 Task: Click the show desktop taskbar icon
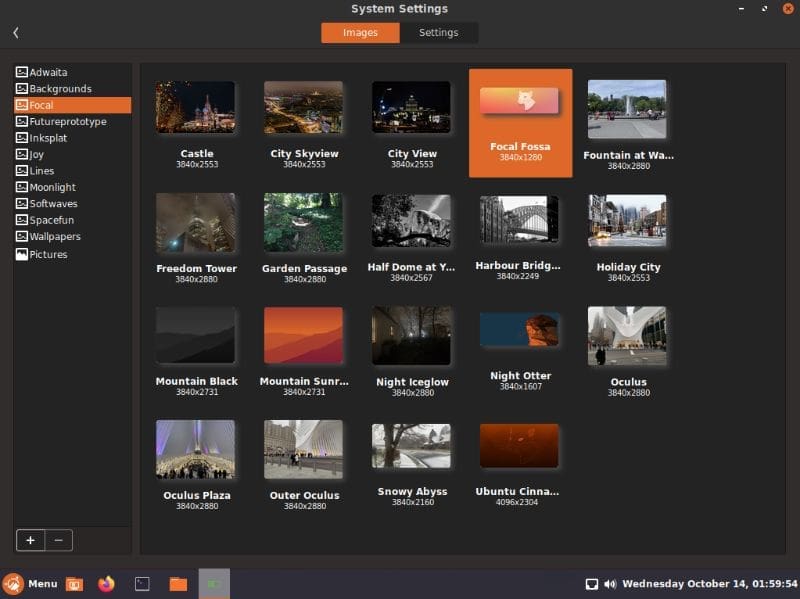(74, 584)
